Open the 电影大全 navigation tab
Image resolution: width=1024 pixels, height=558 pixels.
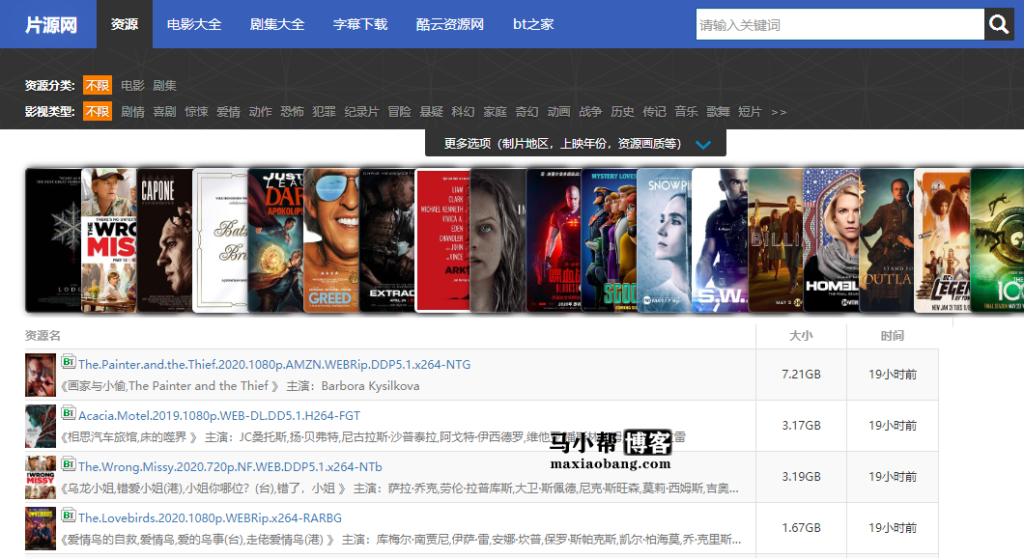194,24
